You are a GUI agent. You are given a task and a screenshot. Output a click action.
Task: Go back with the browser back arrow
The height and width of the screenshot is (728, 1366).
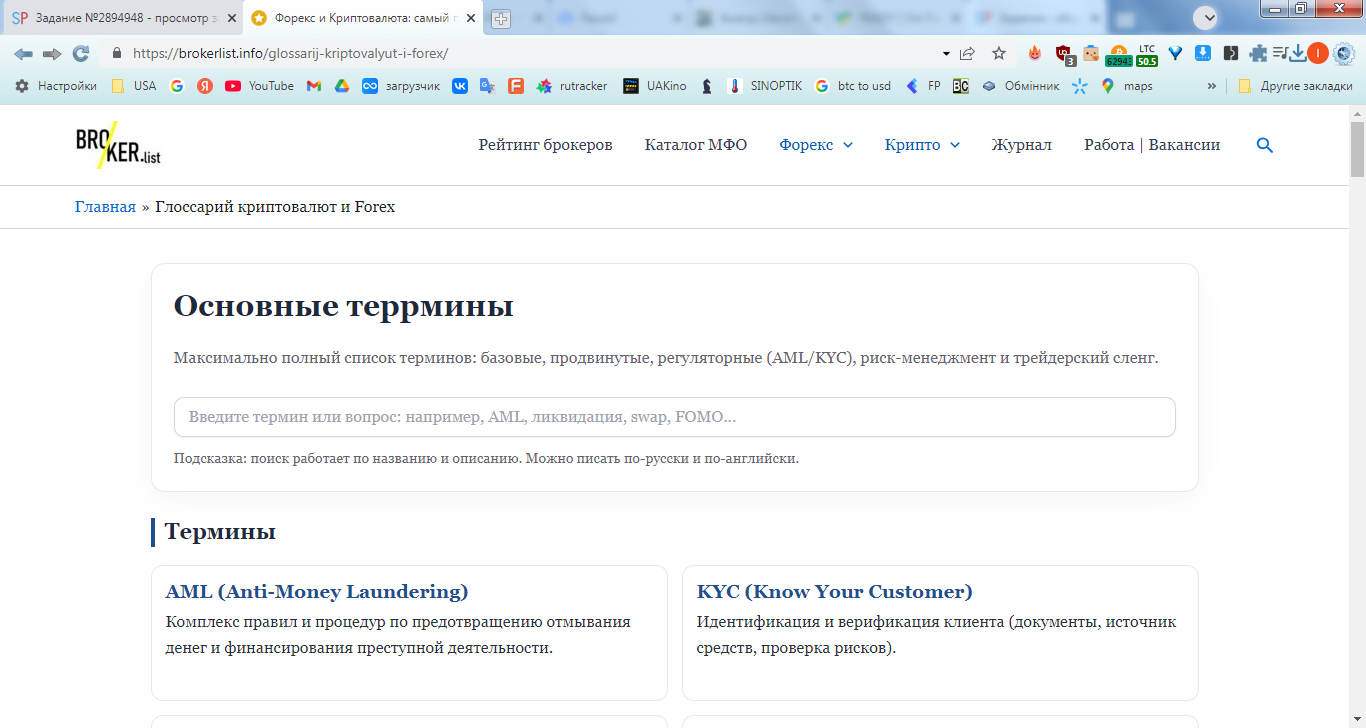point(23,54)
